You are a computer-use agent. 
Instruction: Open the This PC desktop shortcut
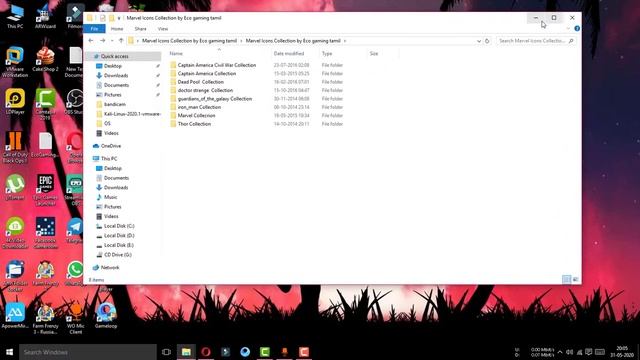(x=15, y=16)
